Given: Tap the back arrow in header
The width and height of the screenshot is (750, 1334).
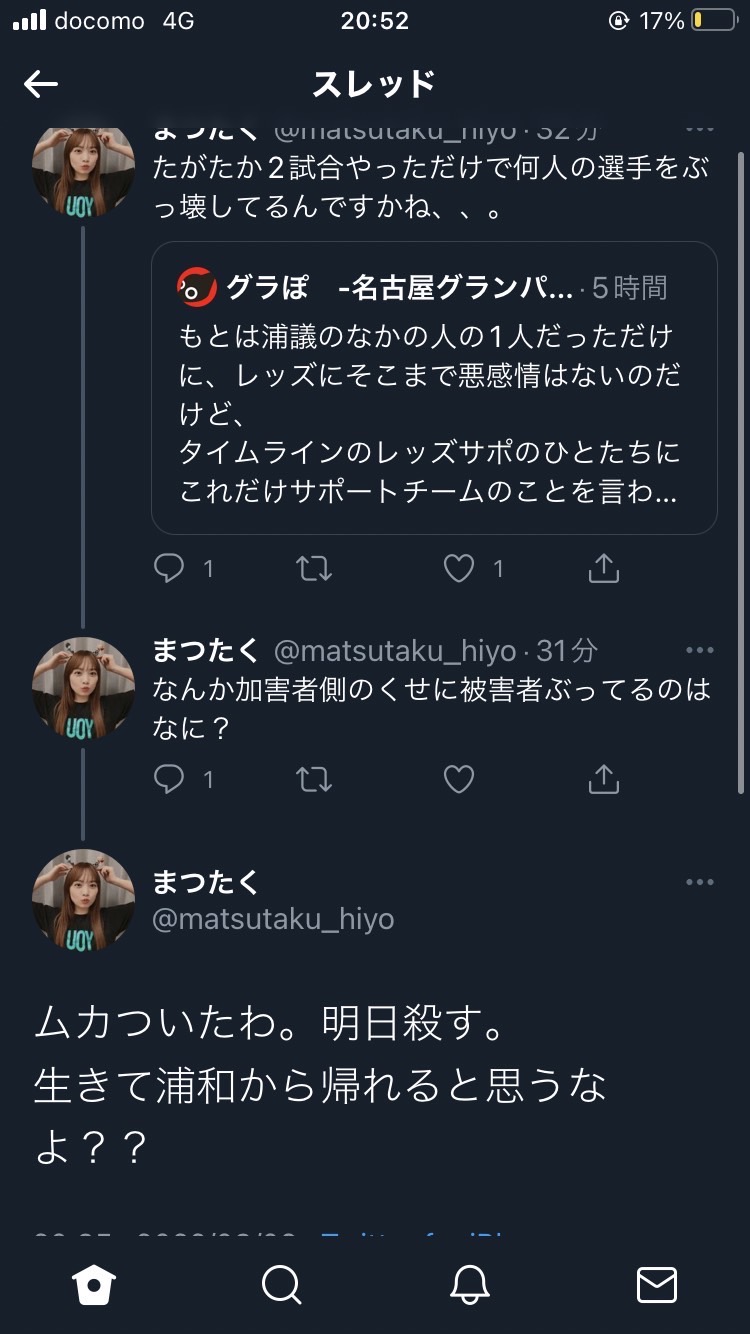Looking at the screenshot, I should point(41,84).
